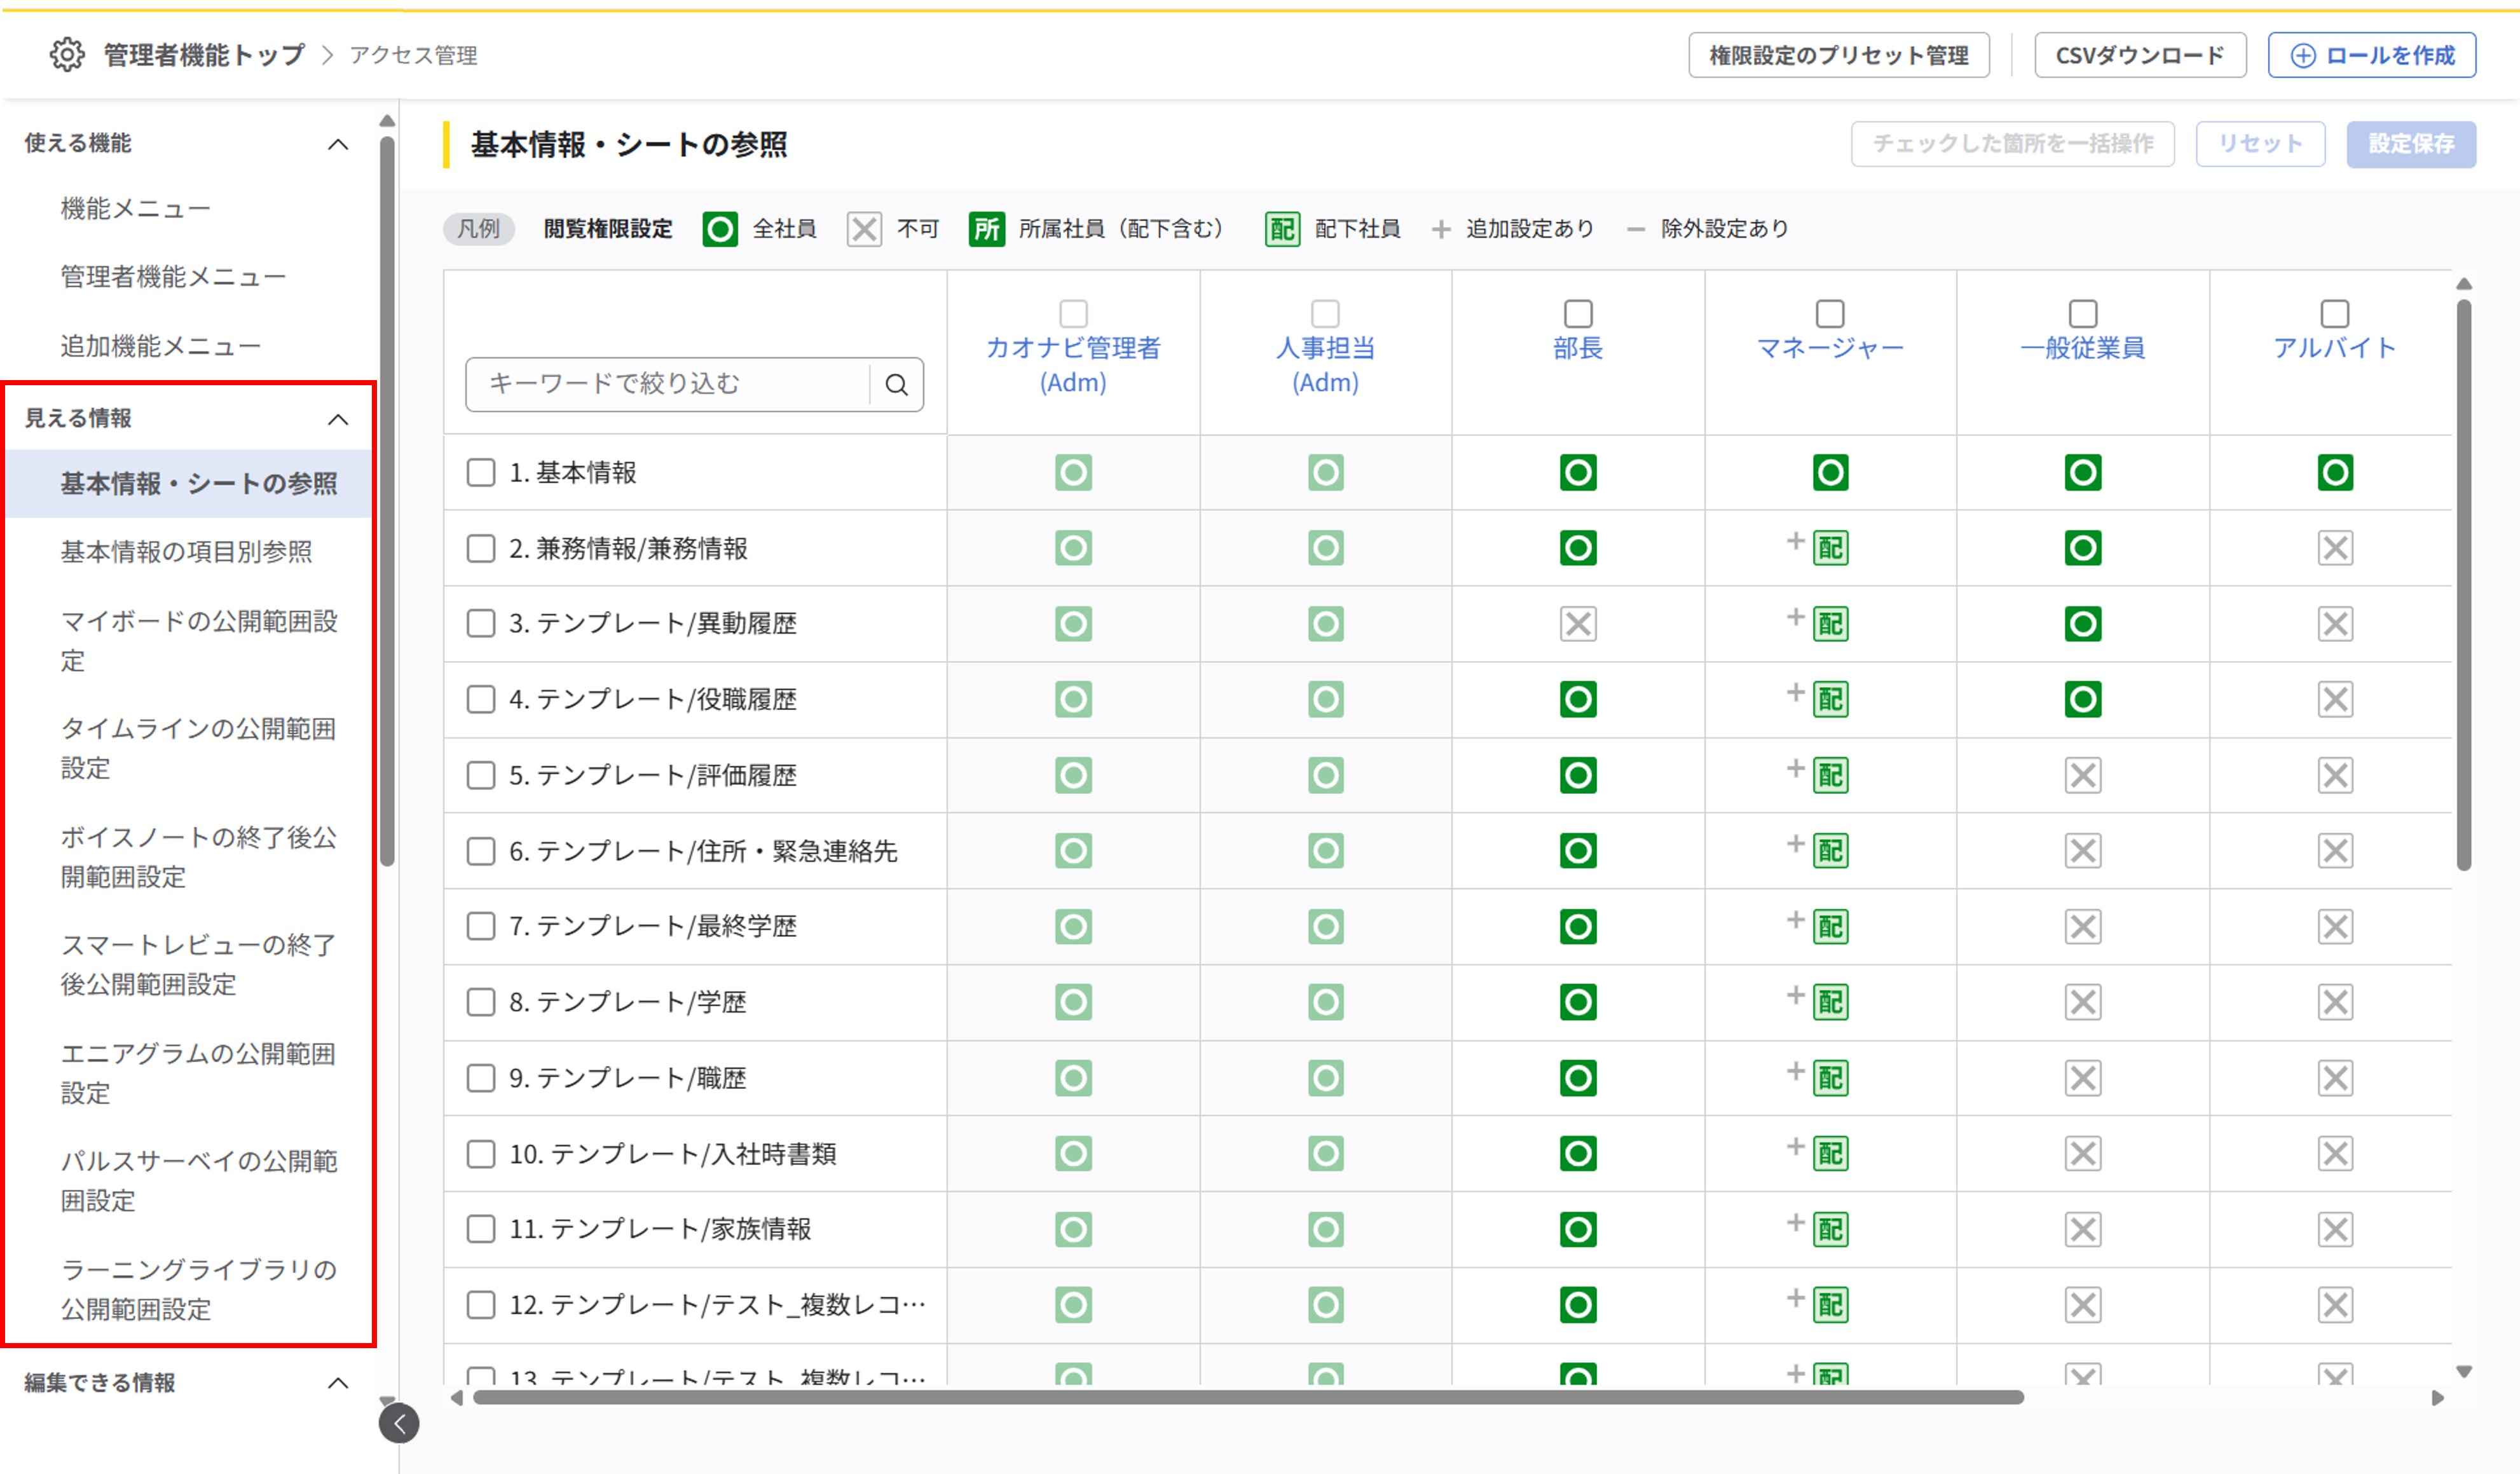Click the table's horizontal scrollbar thumb
The height and width of the screenshot is (1474, 2520).
pyautogui.click(x=1248, y=1397)
